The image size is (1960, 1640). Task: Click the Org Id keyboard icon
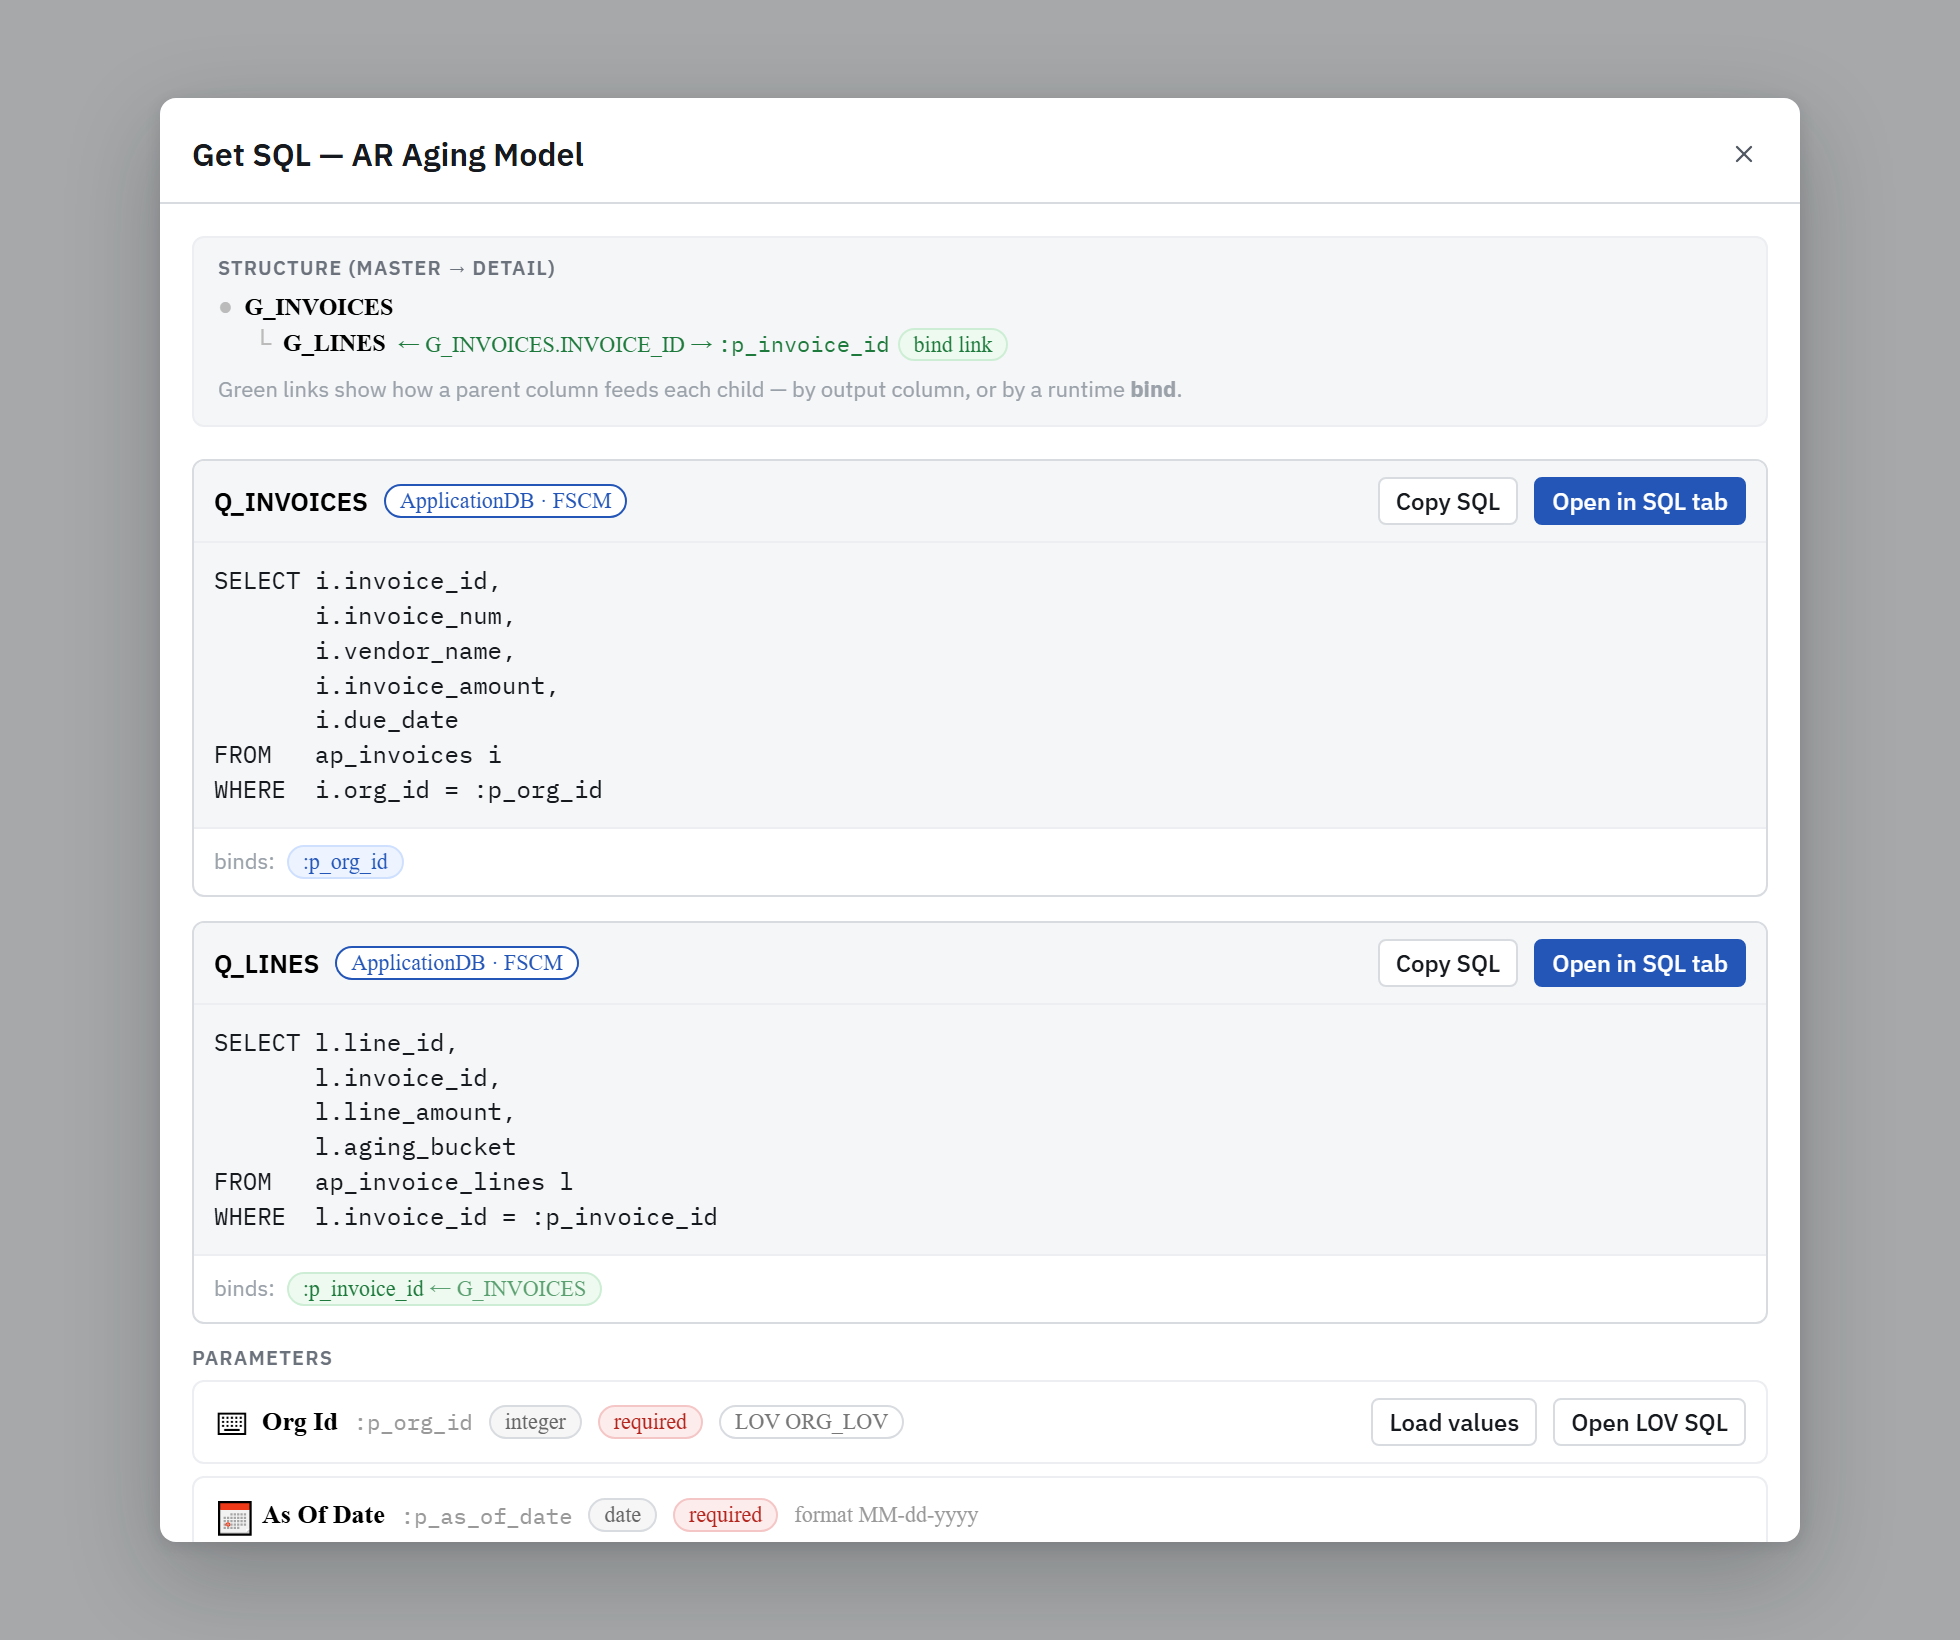pos(232,1423)
